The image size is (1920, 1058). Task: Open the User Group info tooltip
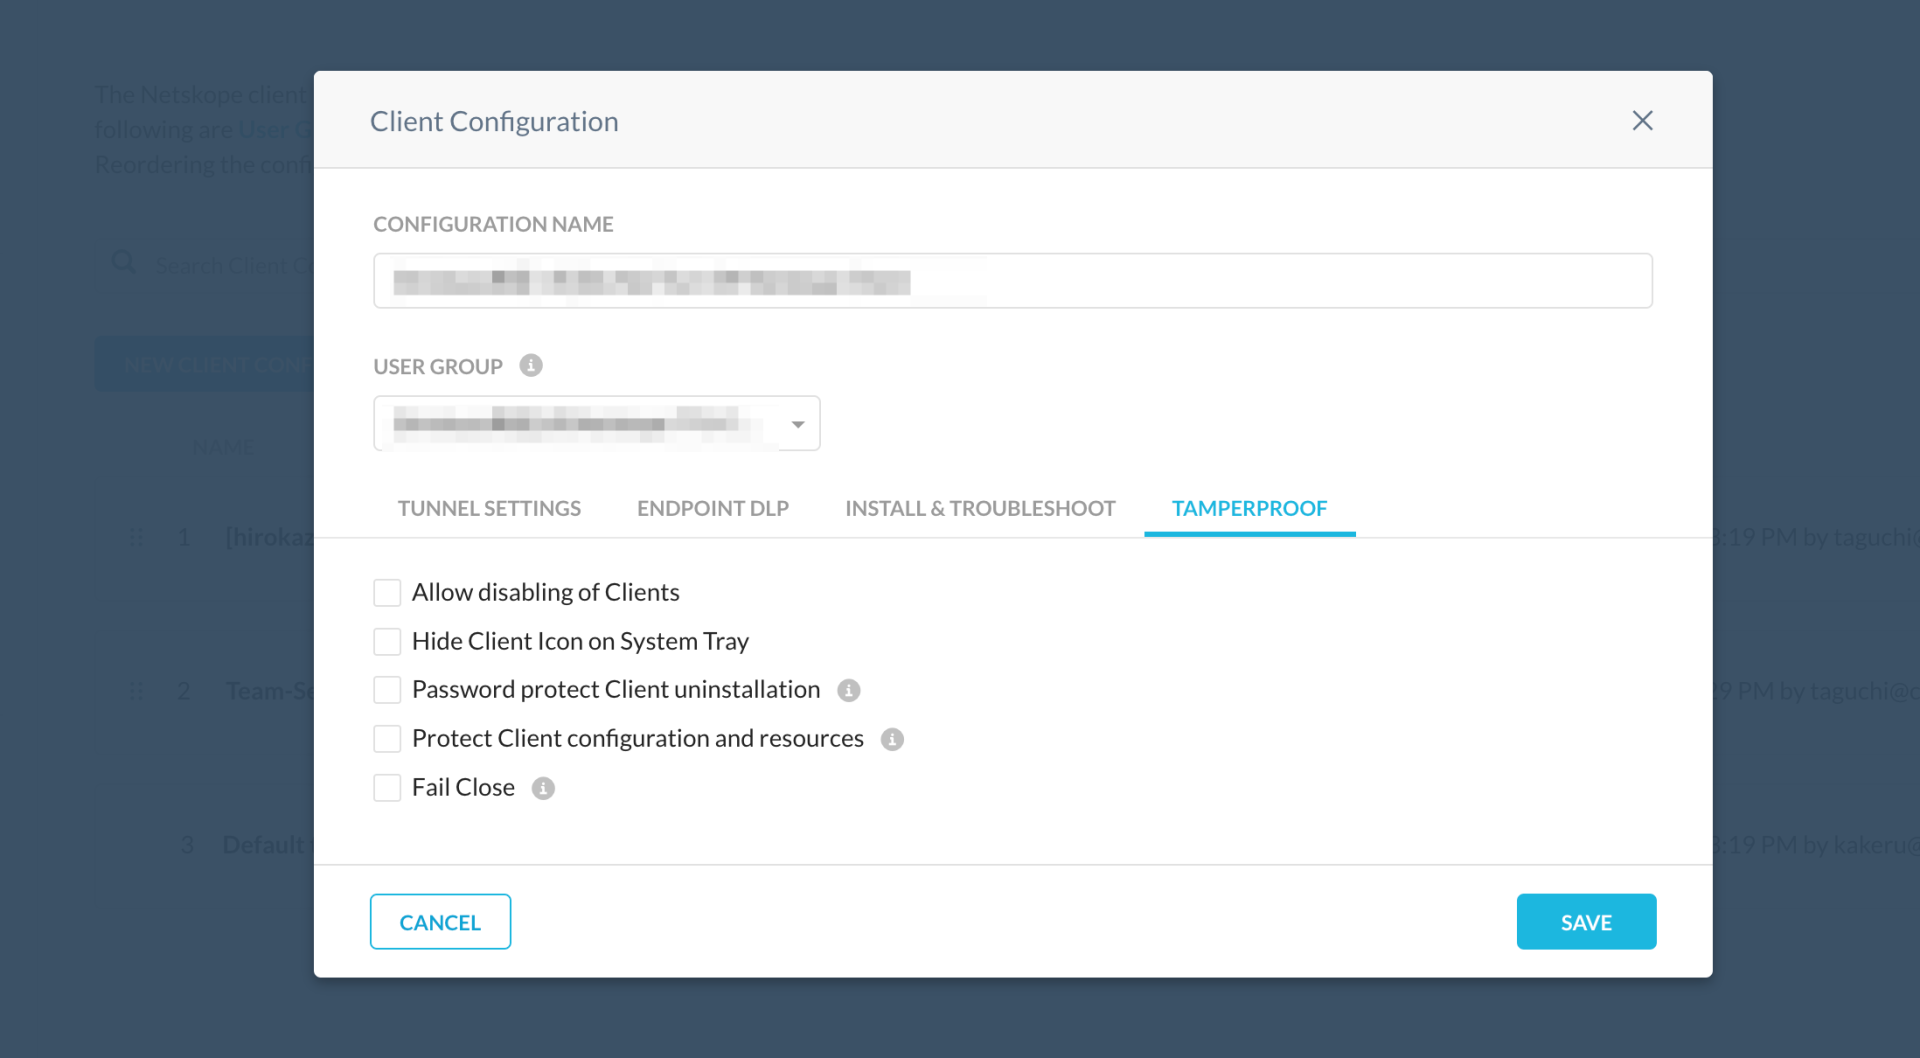(x=531, y=366)
